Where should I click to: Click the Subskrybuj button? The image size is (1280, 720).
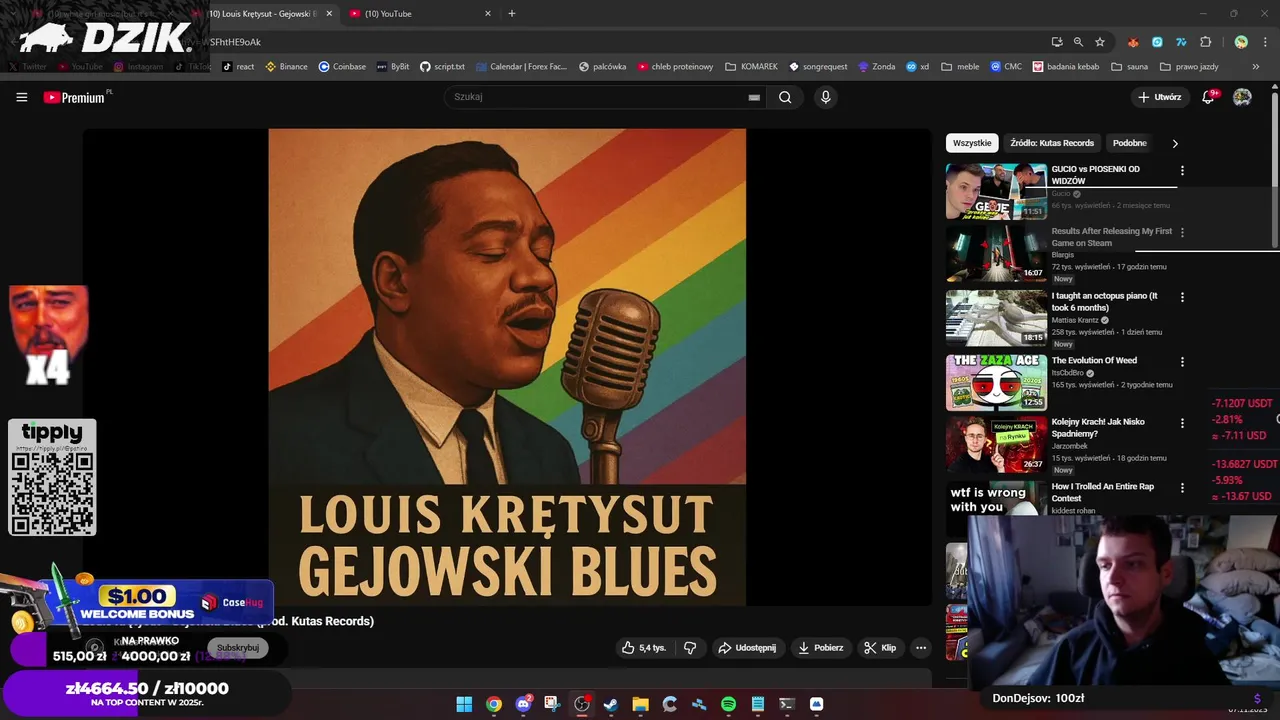coord(238,648)
